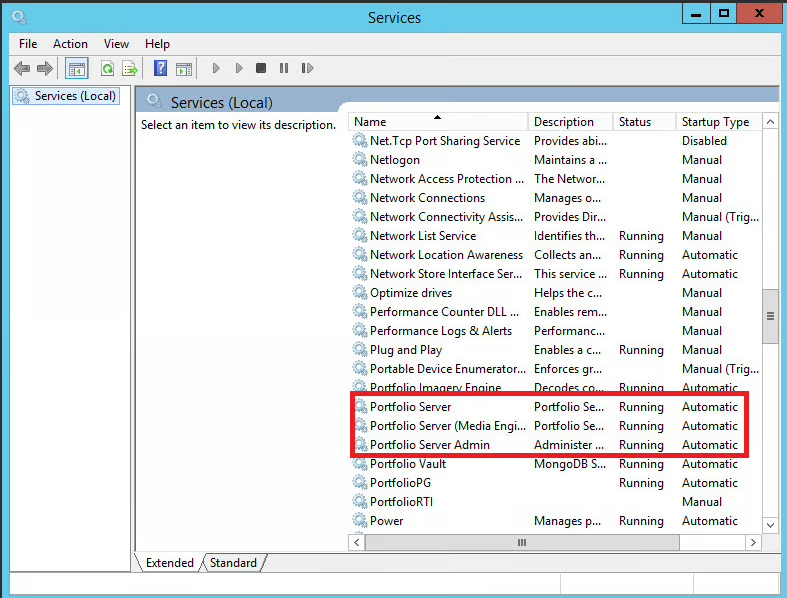787x598 pixels.
Task: Select the Net.Tcp Port Sharing Service row
Action: 555,141
